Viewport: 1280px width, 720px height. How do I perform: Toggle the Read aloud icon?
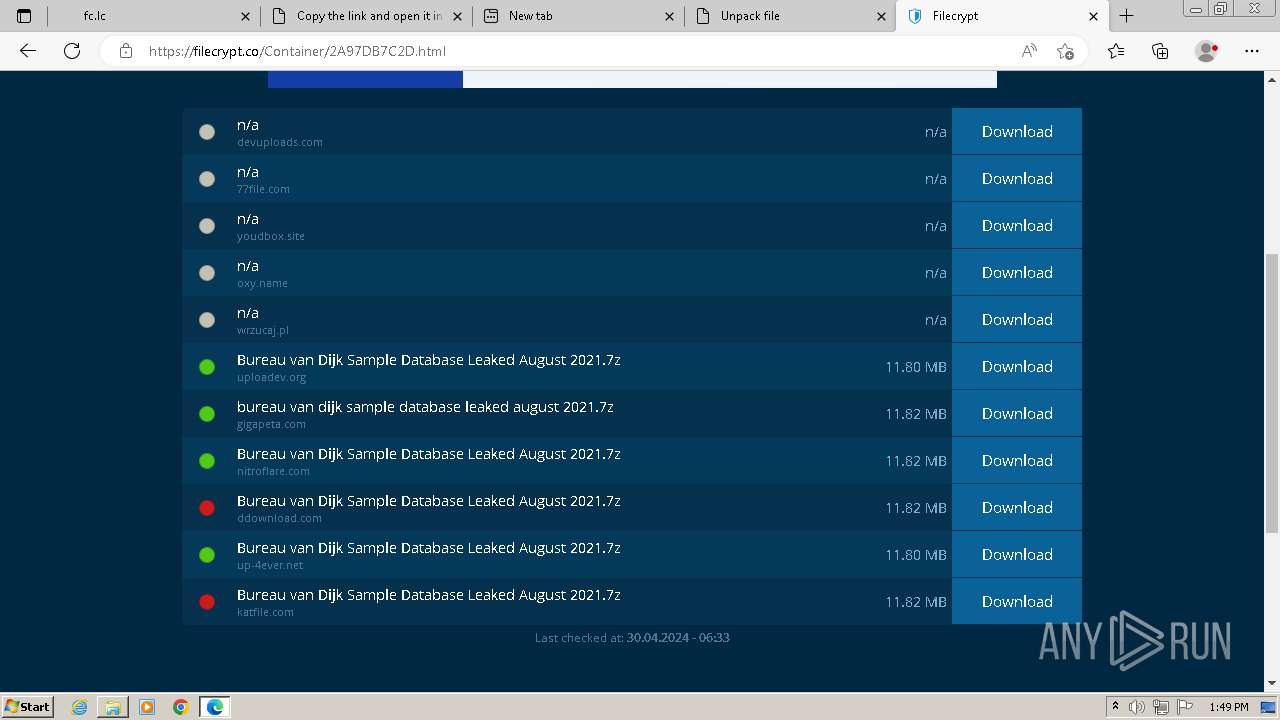click(x=1029, y=51)
